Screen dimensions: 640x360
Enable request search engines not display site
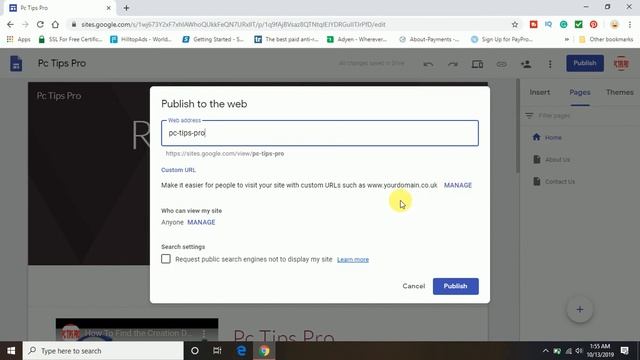166,259
